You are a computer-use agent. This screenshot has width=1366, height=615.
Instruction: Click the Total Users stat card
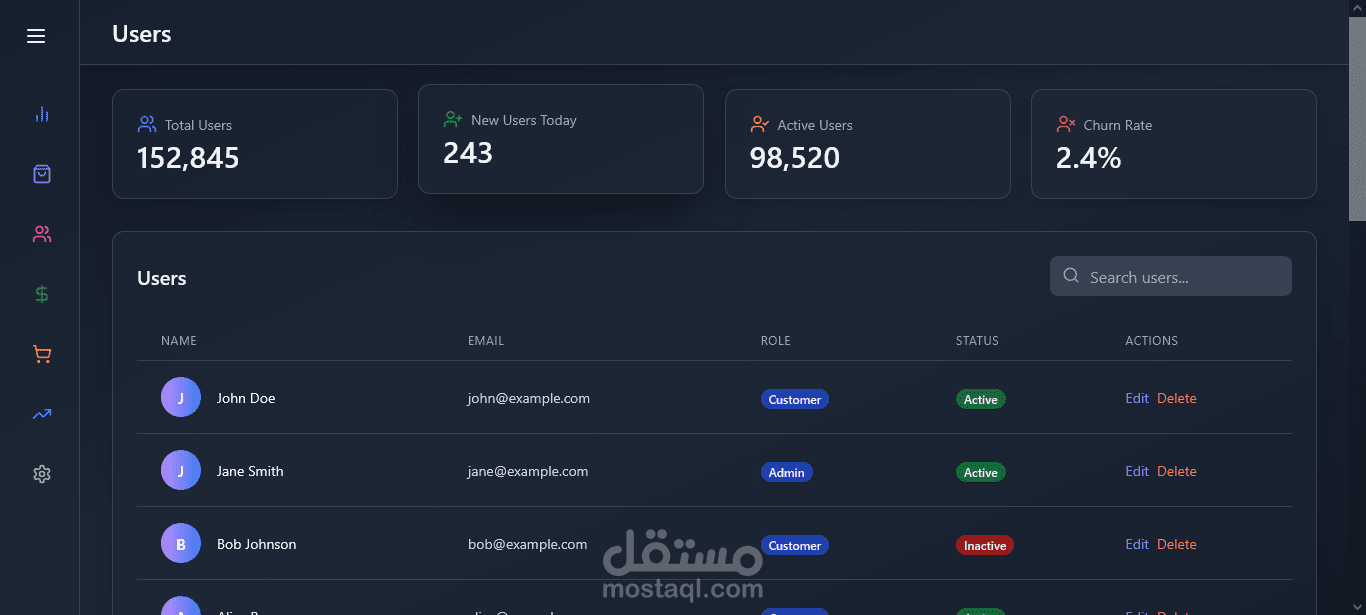[255, 144]
